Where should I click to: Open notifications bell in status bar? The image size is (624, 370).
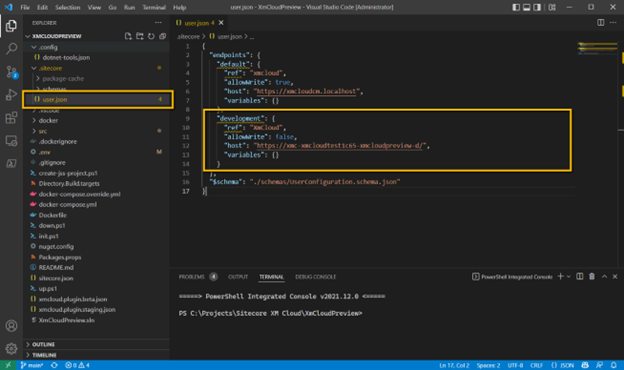pos(614,365)
